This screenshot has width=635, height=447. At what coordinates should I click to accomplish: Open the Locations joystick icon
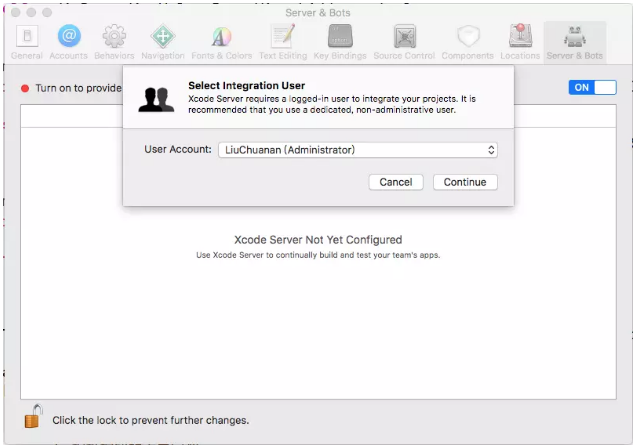coord(520,36)
